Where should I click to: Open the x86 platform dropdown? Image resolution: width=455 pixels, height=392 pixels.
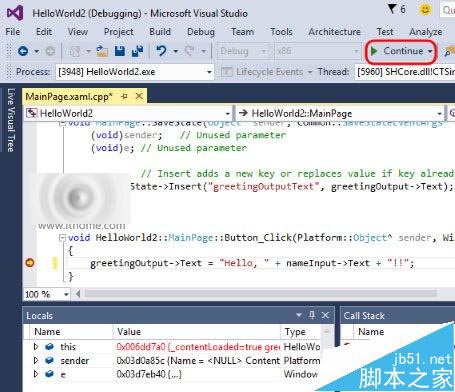[317, 51]
